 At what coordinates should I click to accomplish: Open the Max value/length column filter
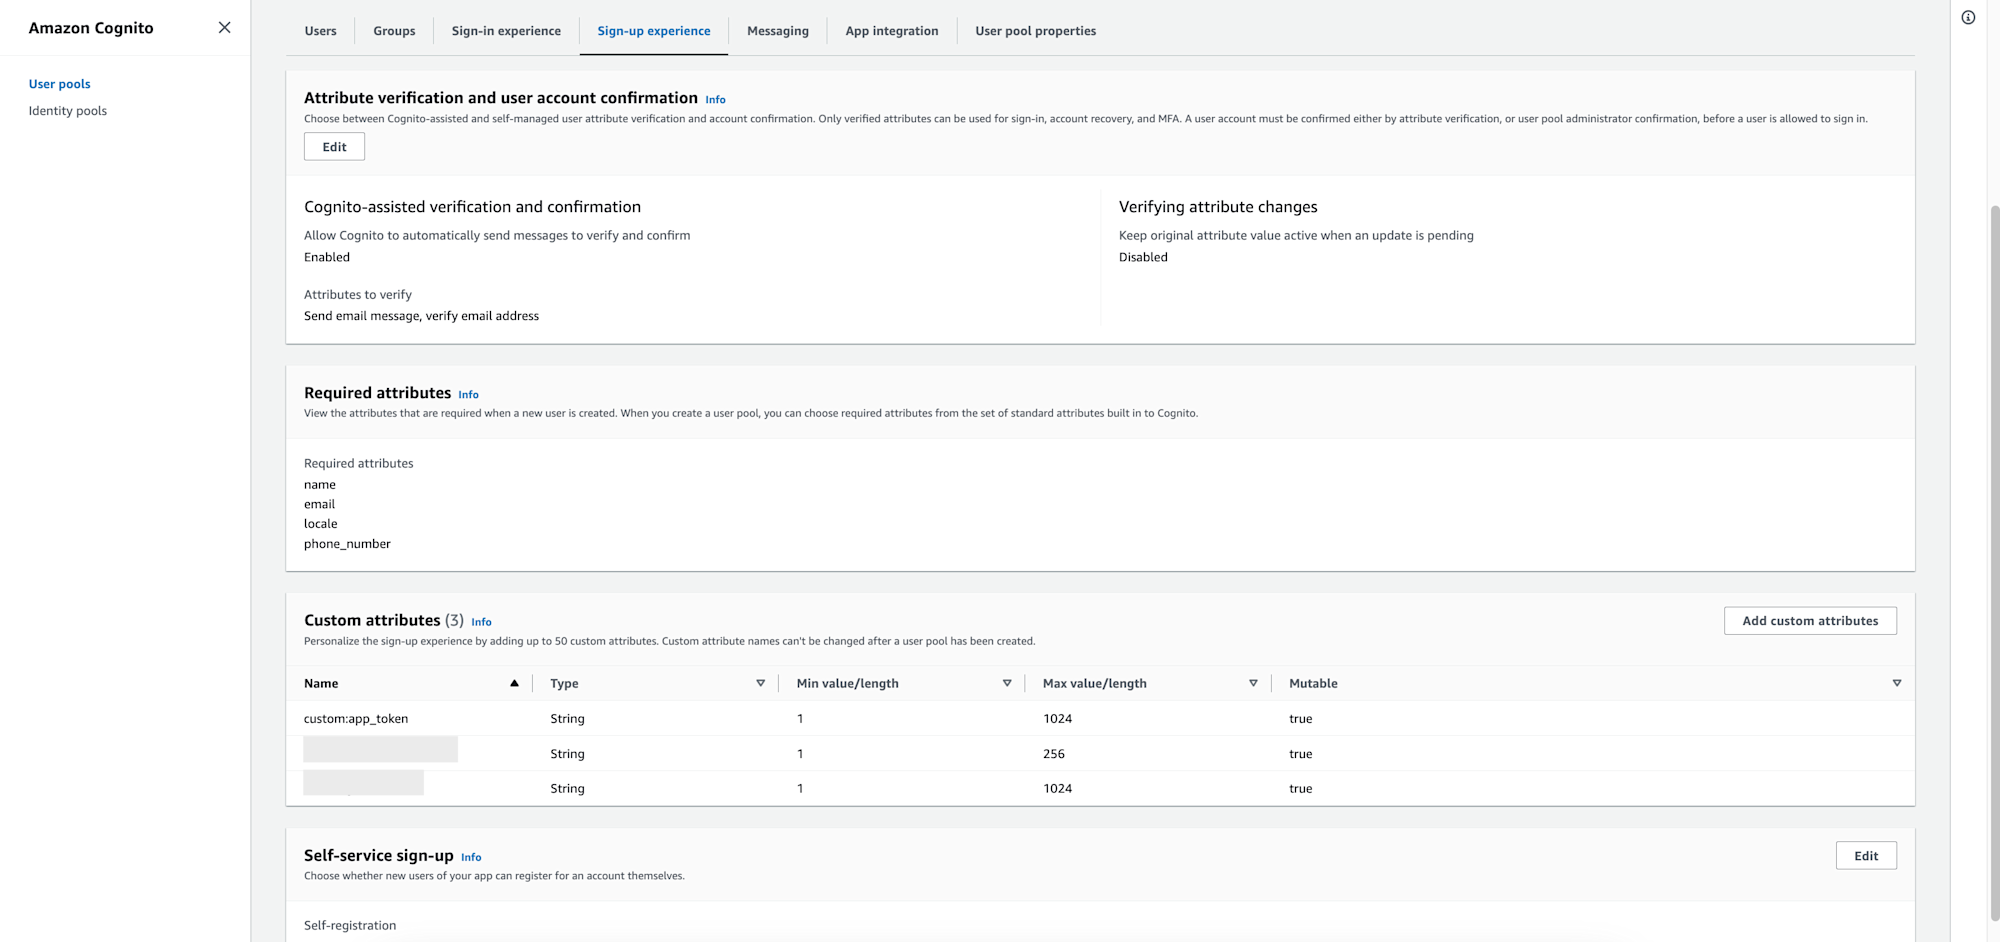point(1253,683)
